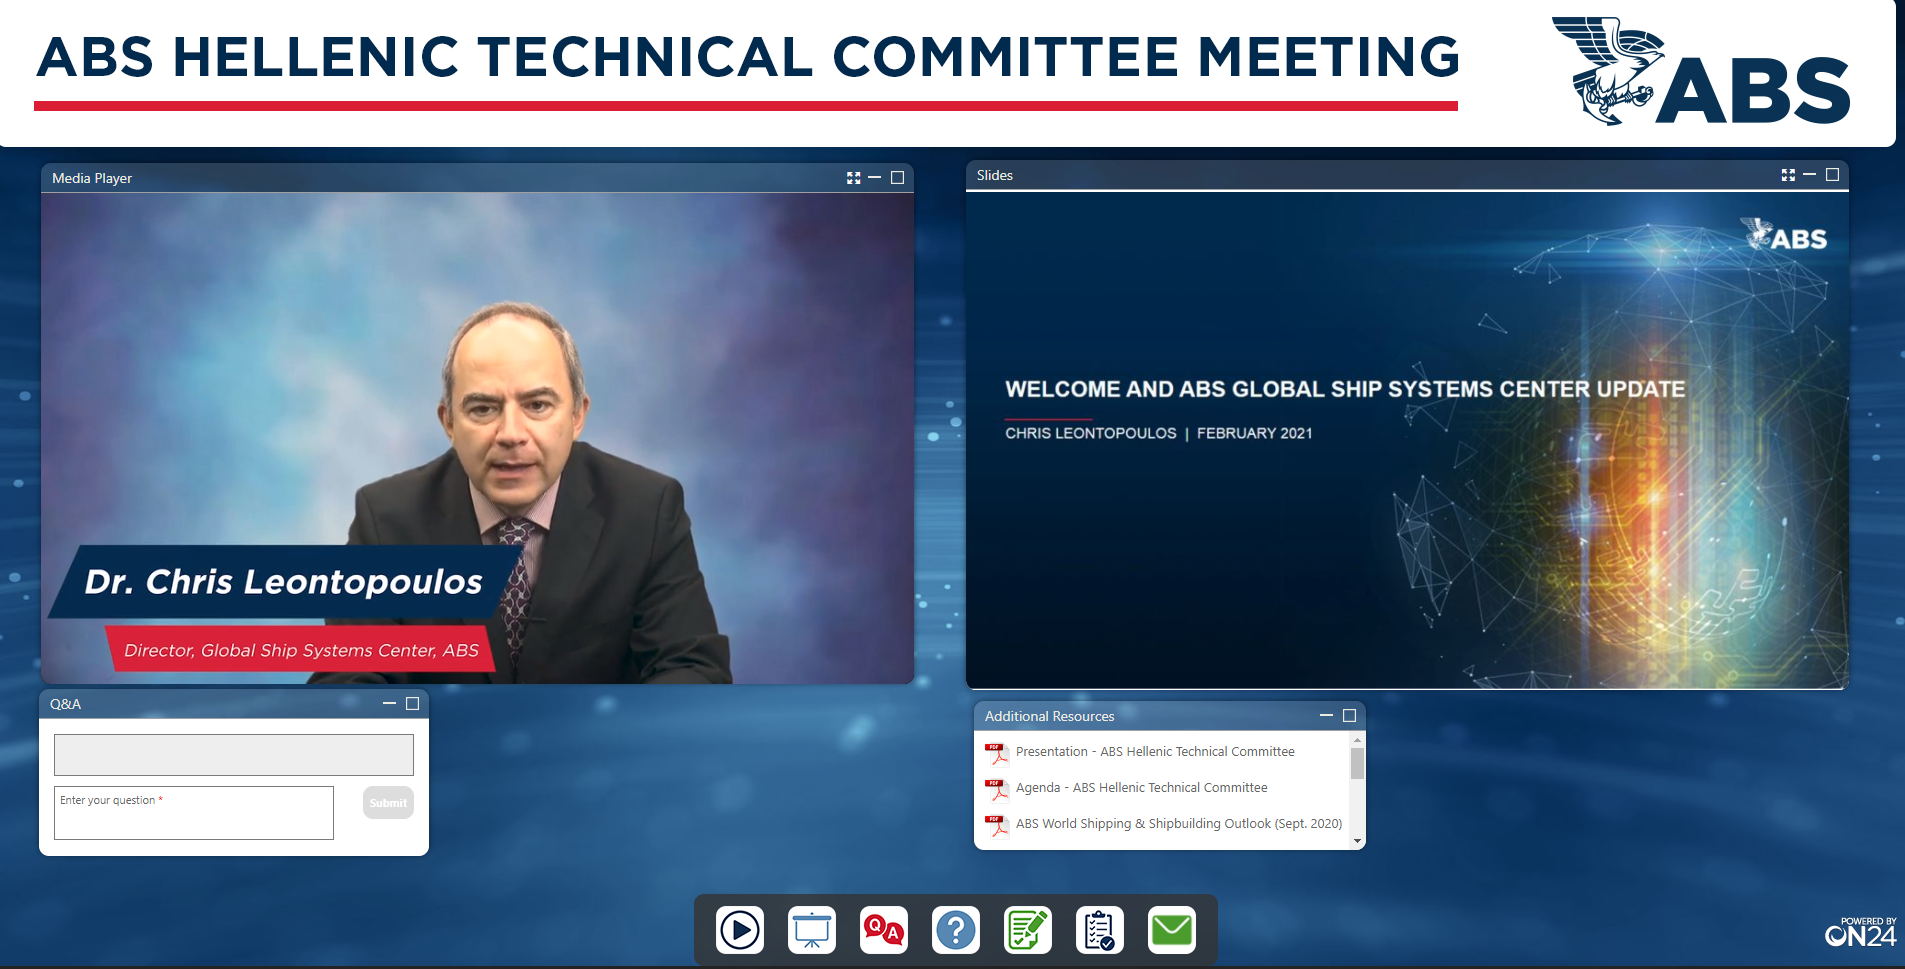Screen dimensions: 1905x969
Task: Expand Slides panel to full screen
Action: (1788, 175)
